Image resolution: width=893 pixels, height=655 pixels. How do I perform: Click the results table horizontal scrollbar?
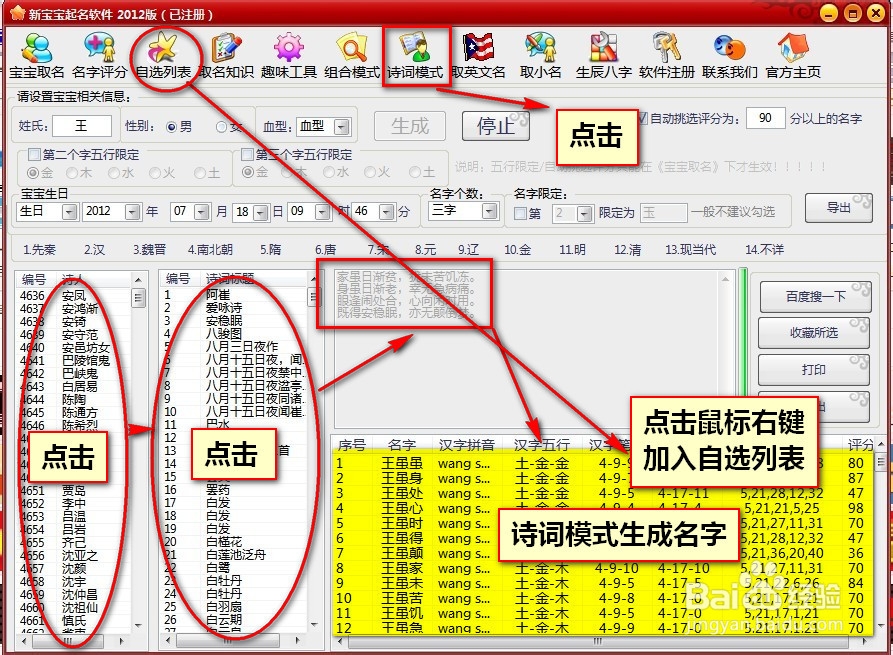click(600, 641)
